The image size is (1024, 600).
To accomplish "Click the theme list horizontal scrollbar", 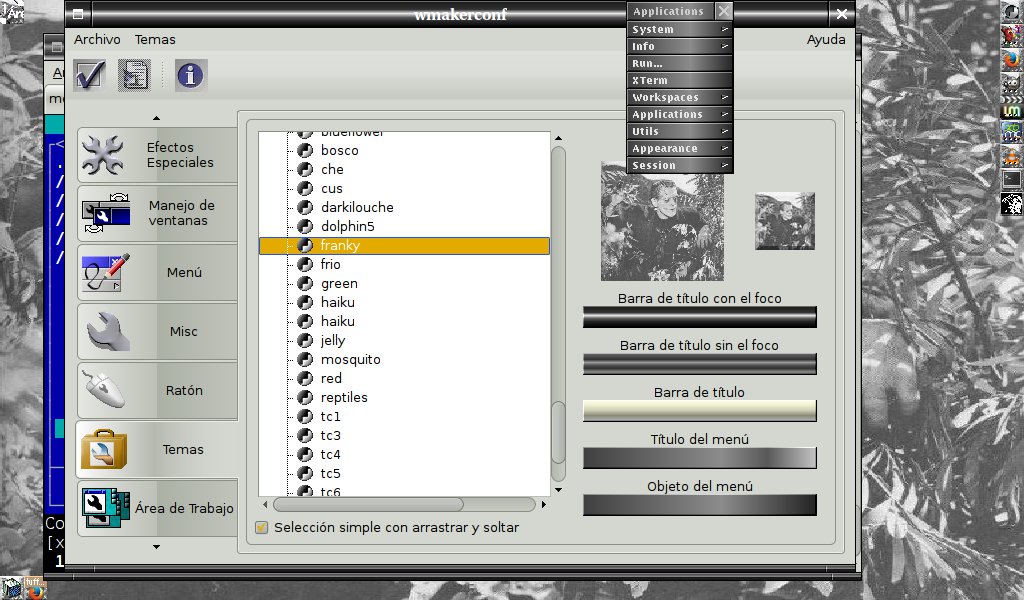I will pyautogui.click(x=368, y=504).
